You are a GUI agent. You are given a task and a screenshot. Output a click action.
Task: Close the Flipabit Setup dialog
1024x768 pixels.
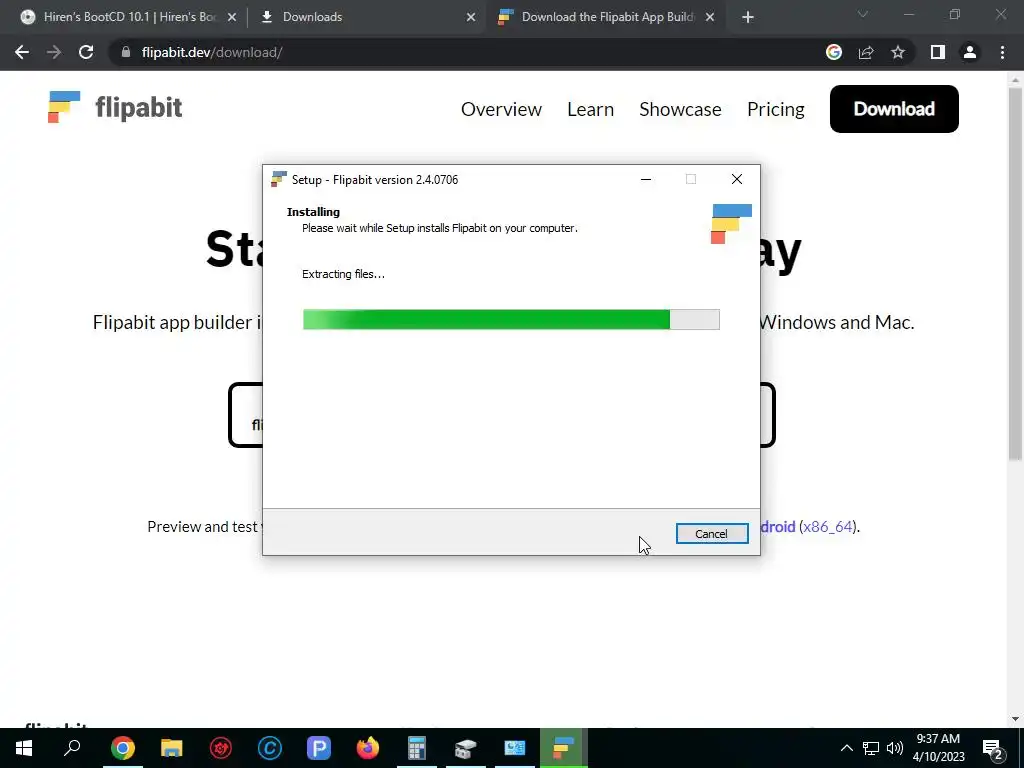click(x=737, y=179)
